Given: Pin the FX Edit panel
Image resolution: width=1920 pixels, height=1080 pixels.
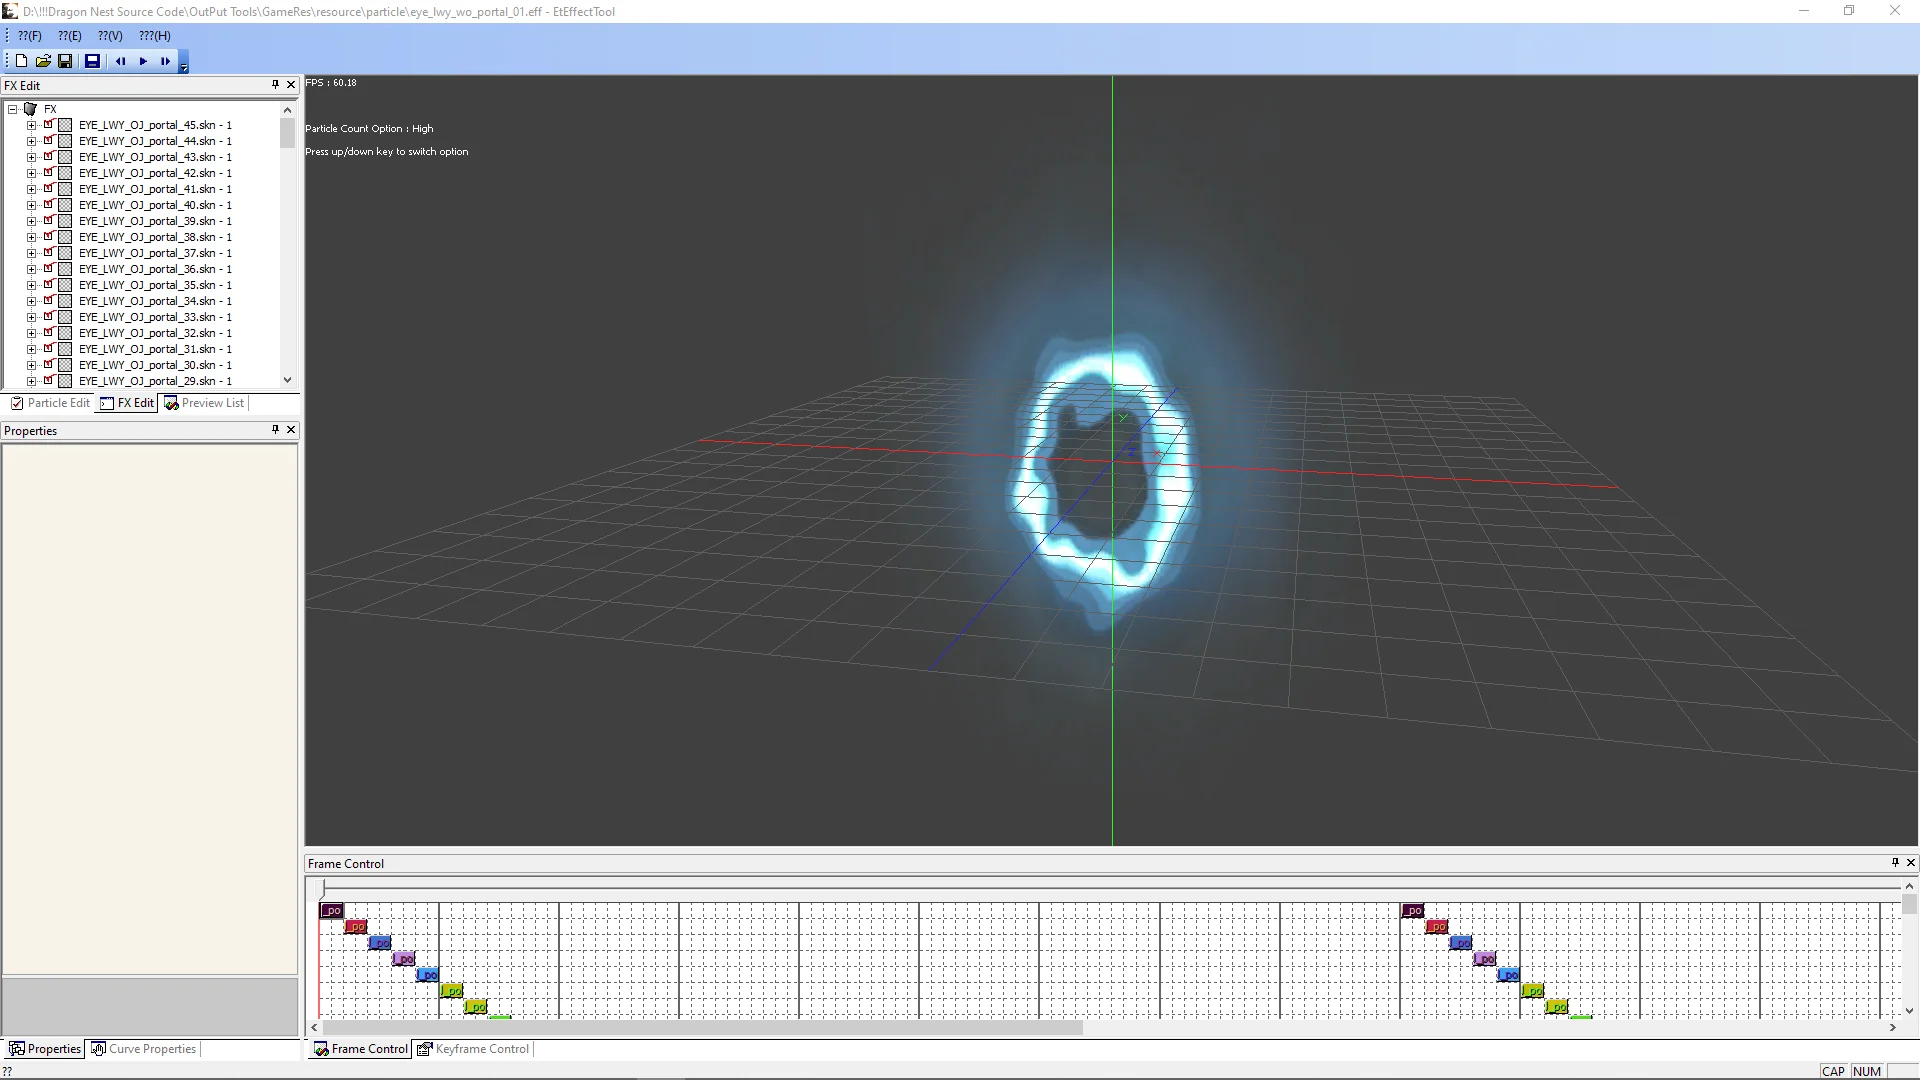Looking at the screenshot, I should 275,85.
